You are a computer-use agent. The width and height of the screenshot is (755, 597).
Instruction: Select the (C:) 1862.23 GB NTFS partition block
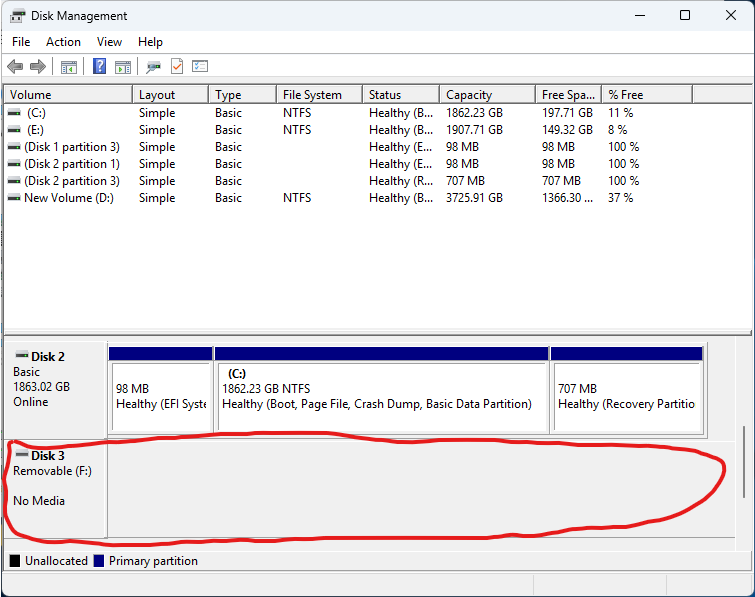[381, 395]
